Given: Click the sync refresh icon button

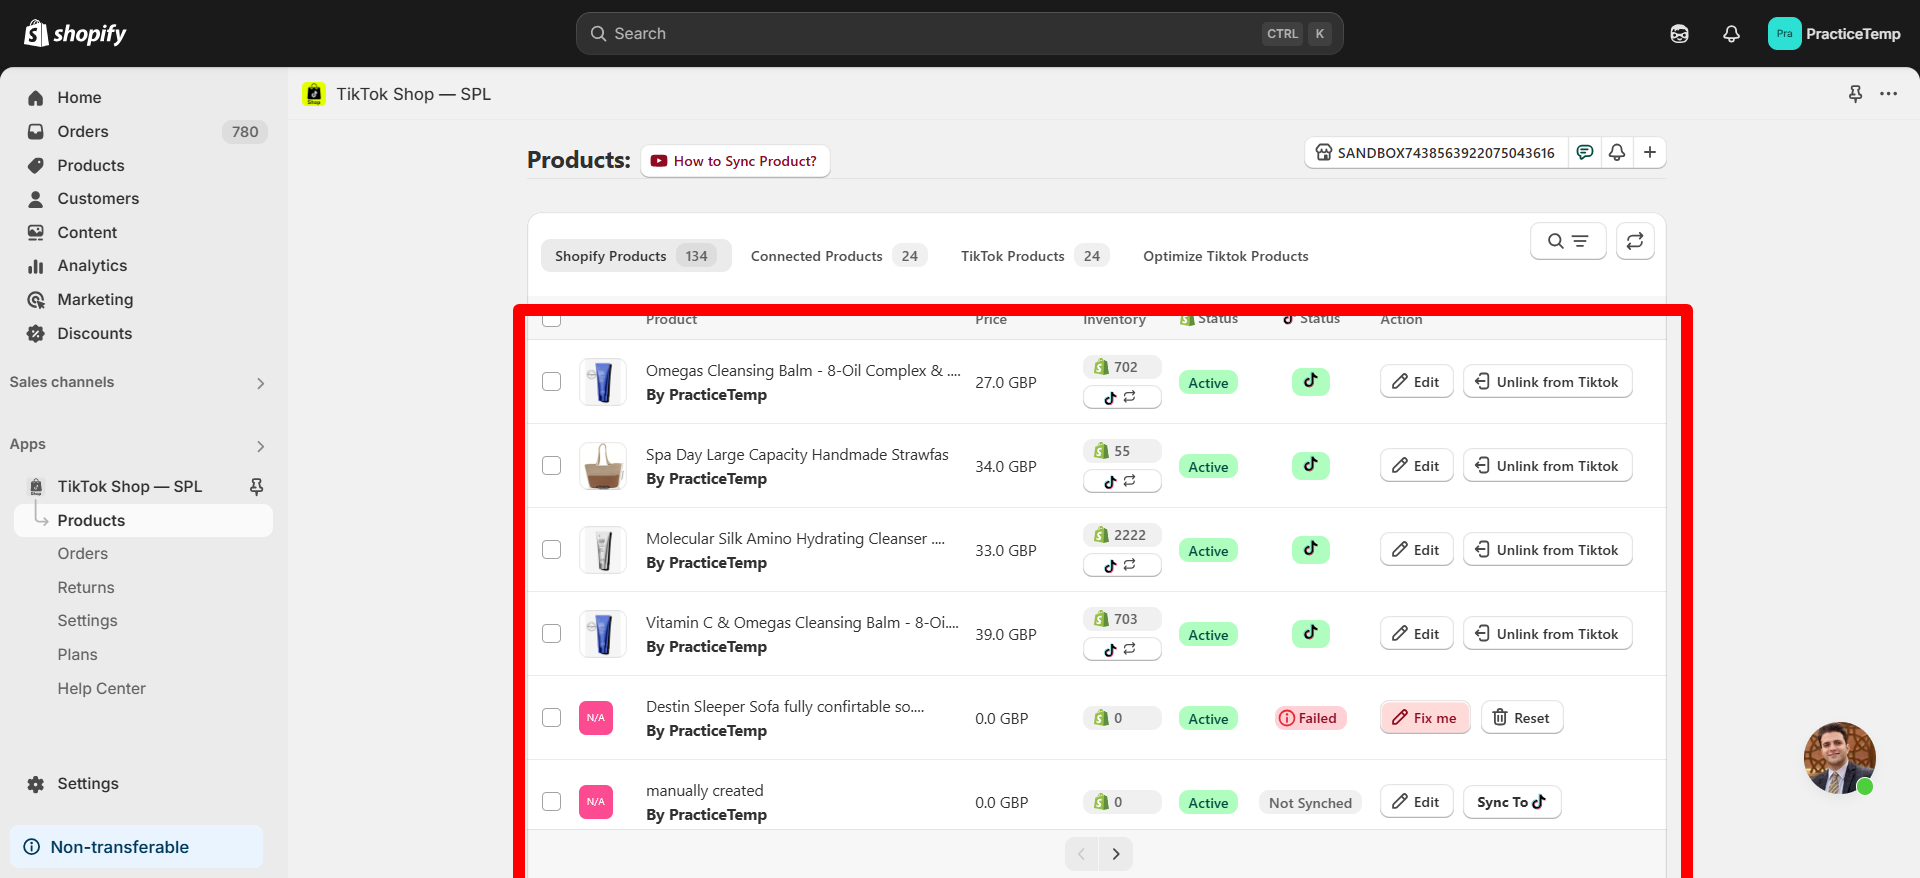Looking at the screenshot, I should (1635, 241).
